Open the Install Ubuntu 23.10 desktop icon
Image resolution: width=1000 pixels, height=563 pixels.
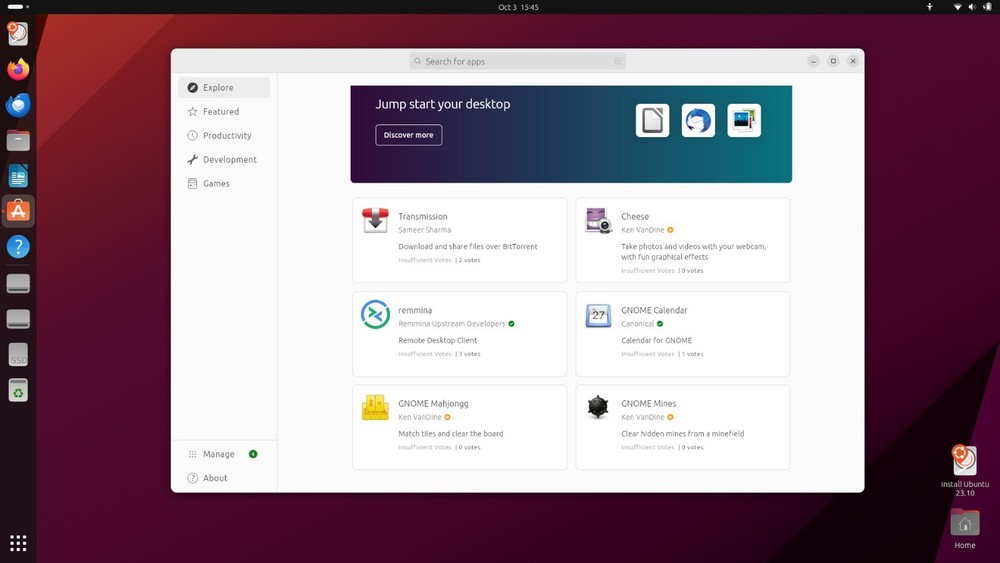[964, 471]
